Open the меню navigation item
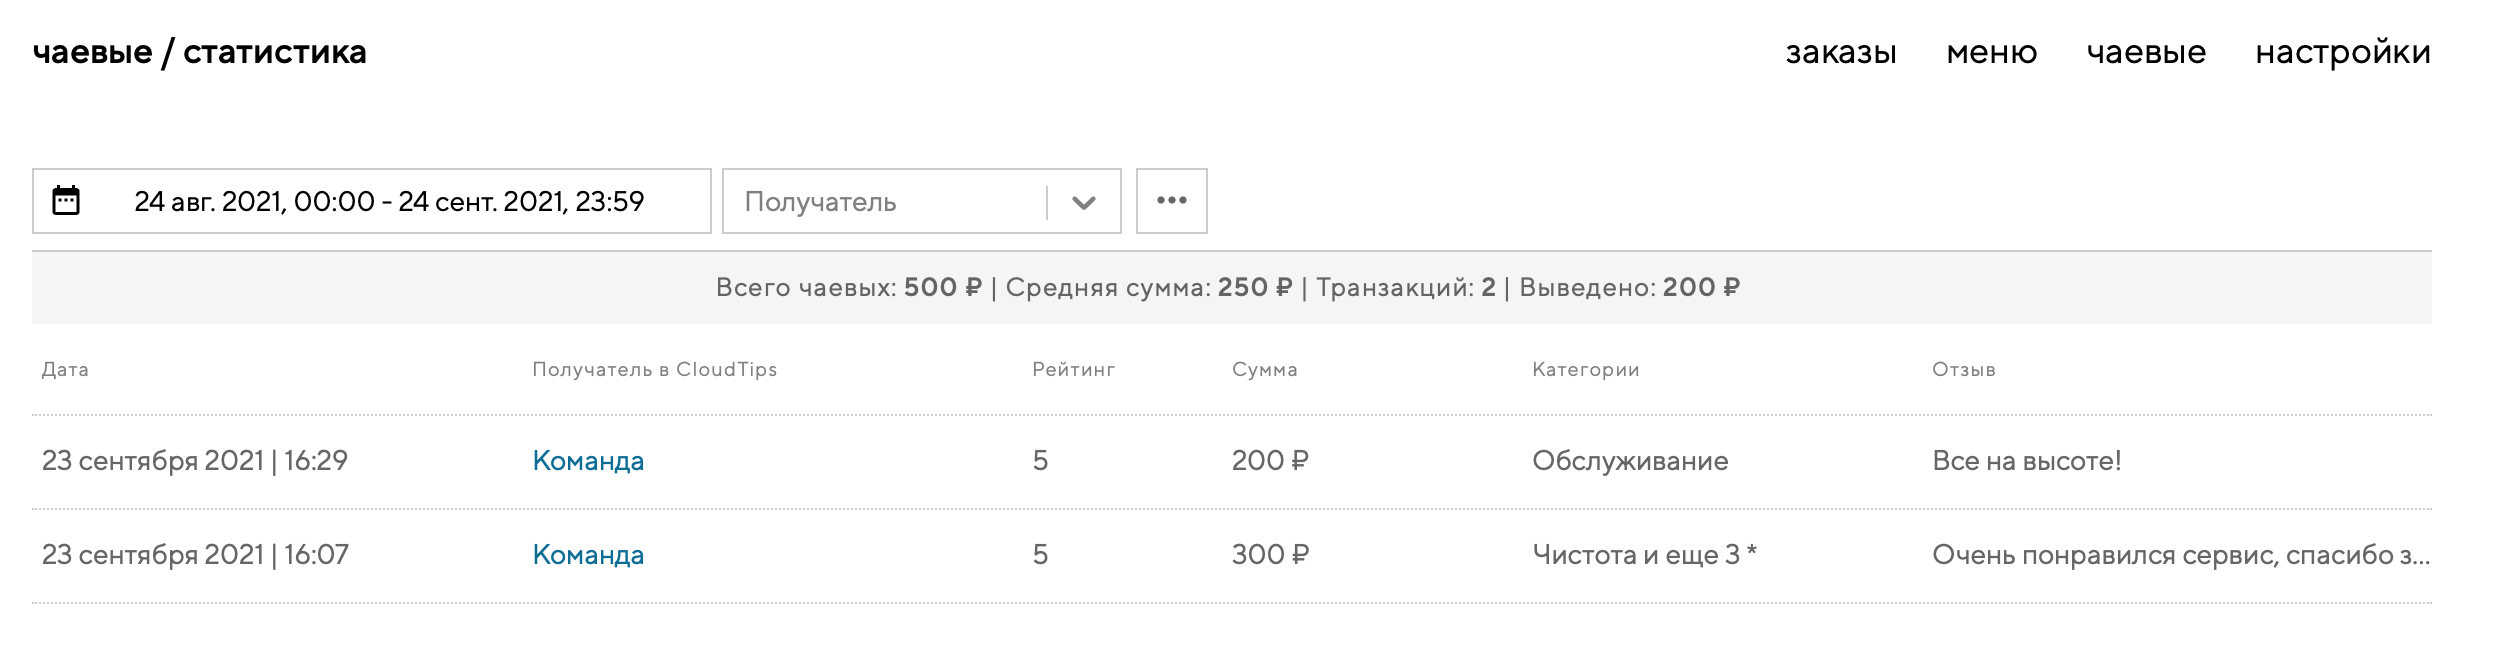Image resolution: width=2498 pixels, height=652 pixels. pyautogui.click(x=1991, y=52)
